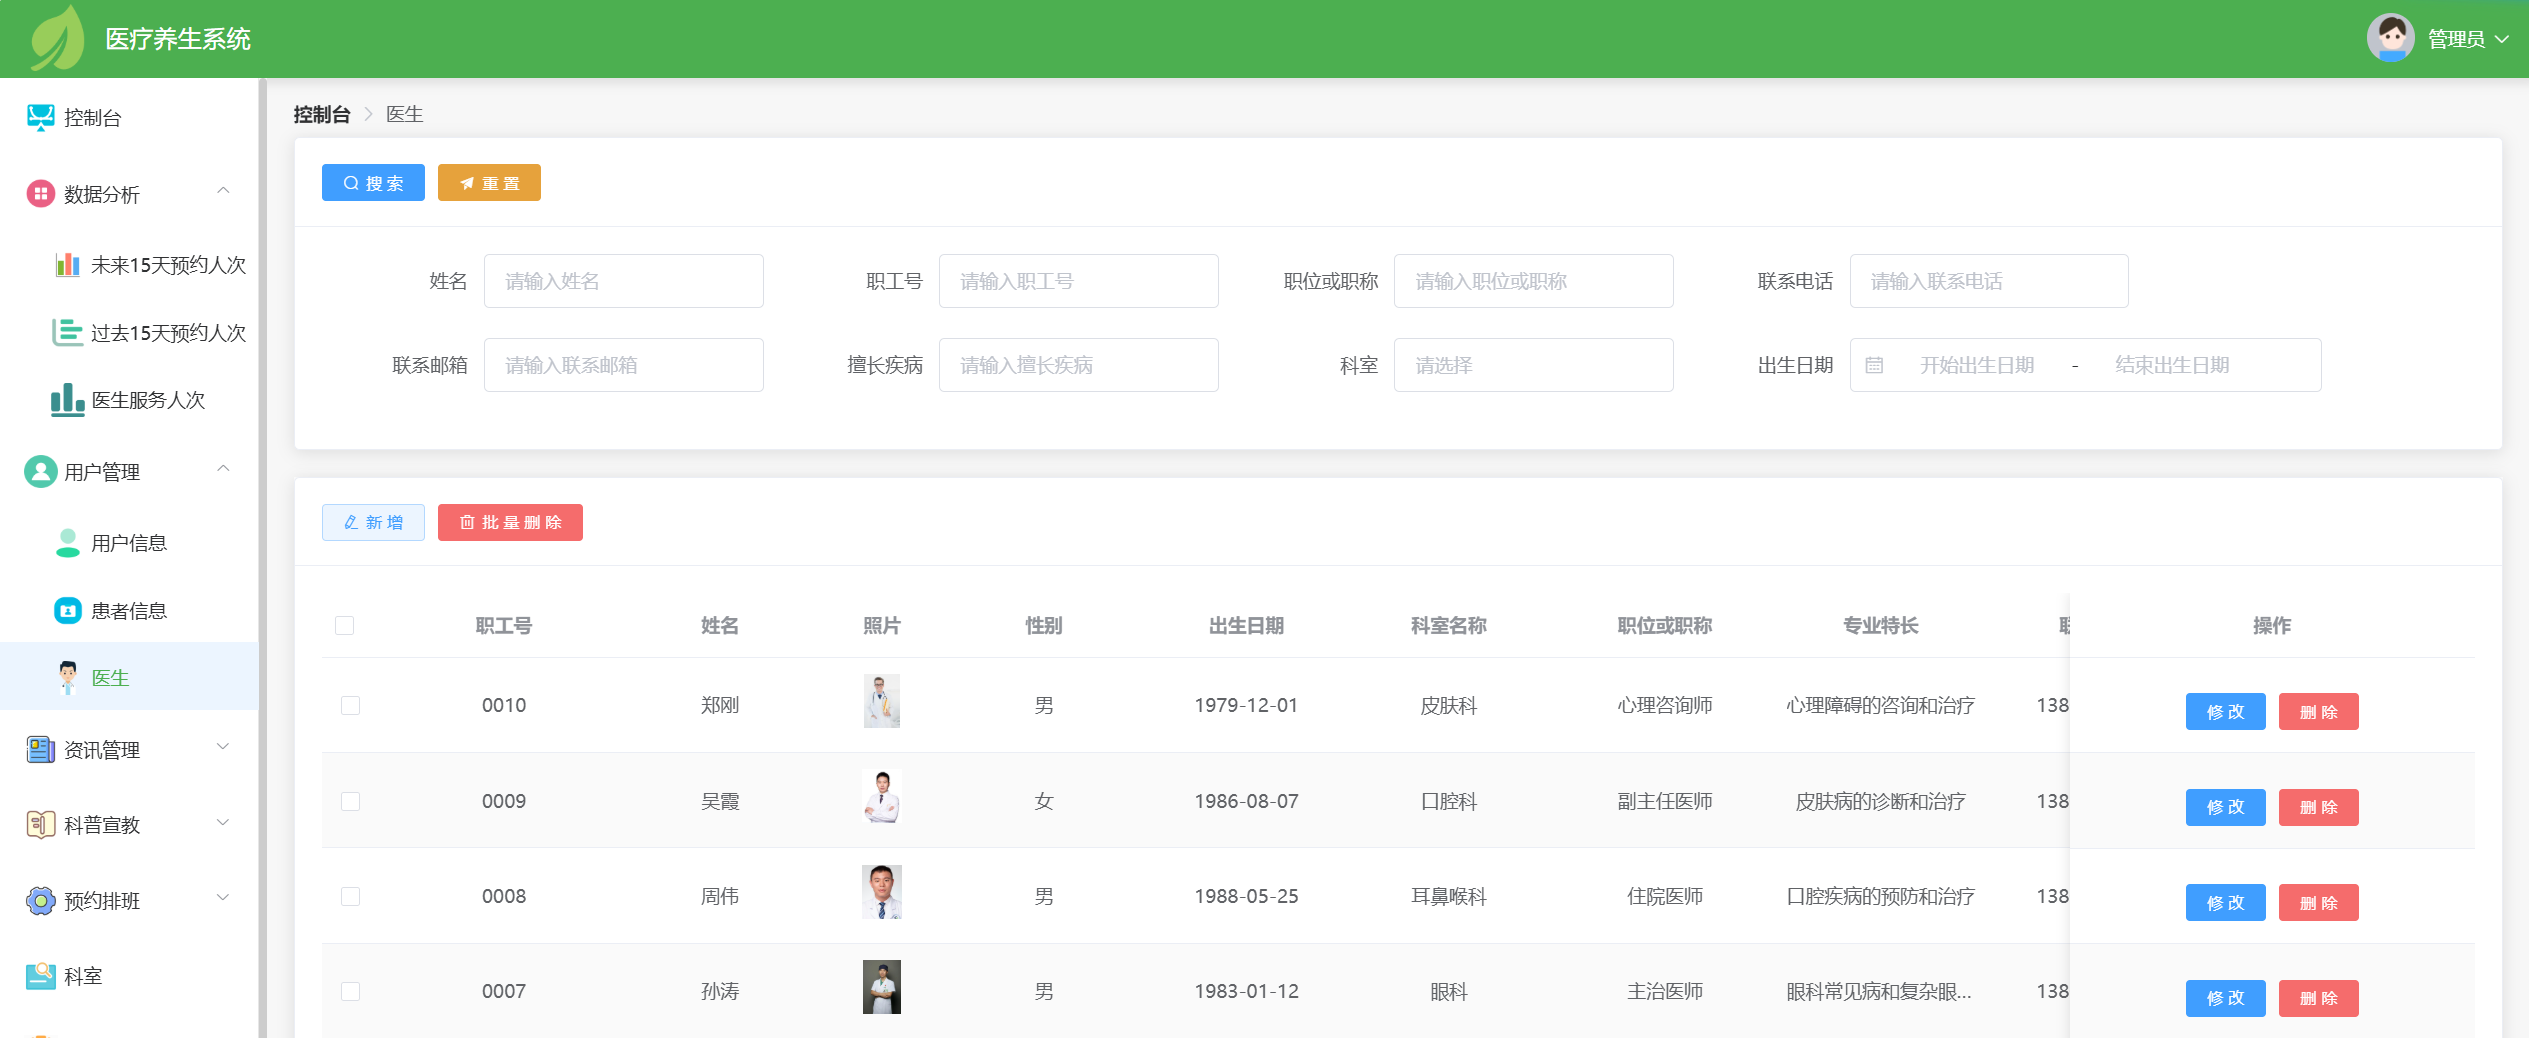Image resolution: width=2529 pixels, height=1038 pixels.
Task: Expand the 科普宣教 menu chevron
Action: pos(224,822)
